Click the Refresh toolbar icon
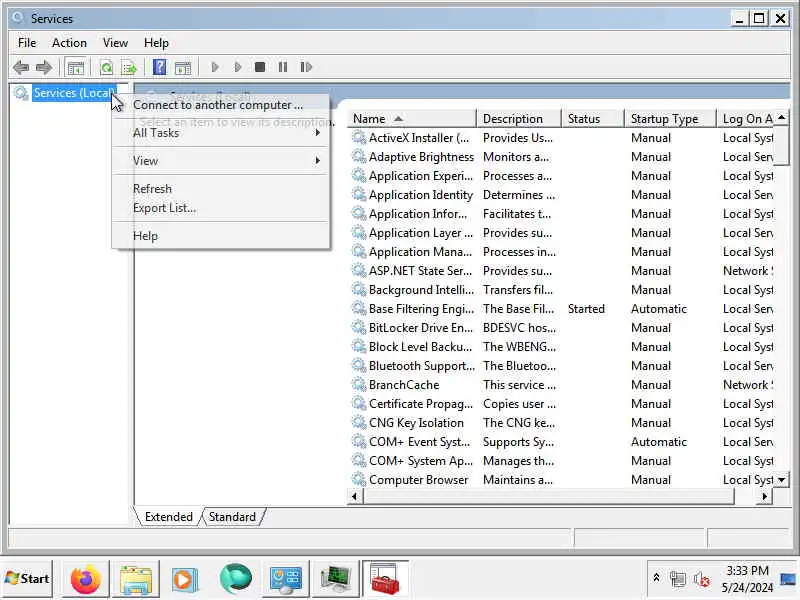The image size is (800, 600). point(106,67)
